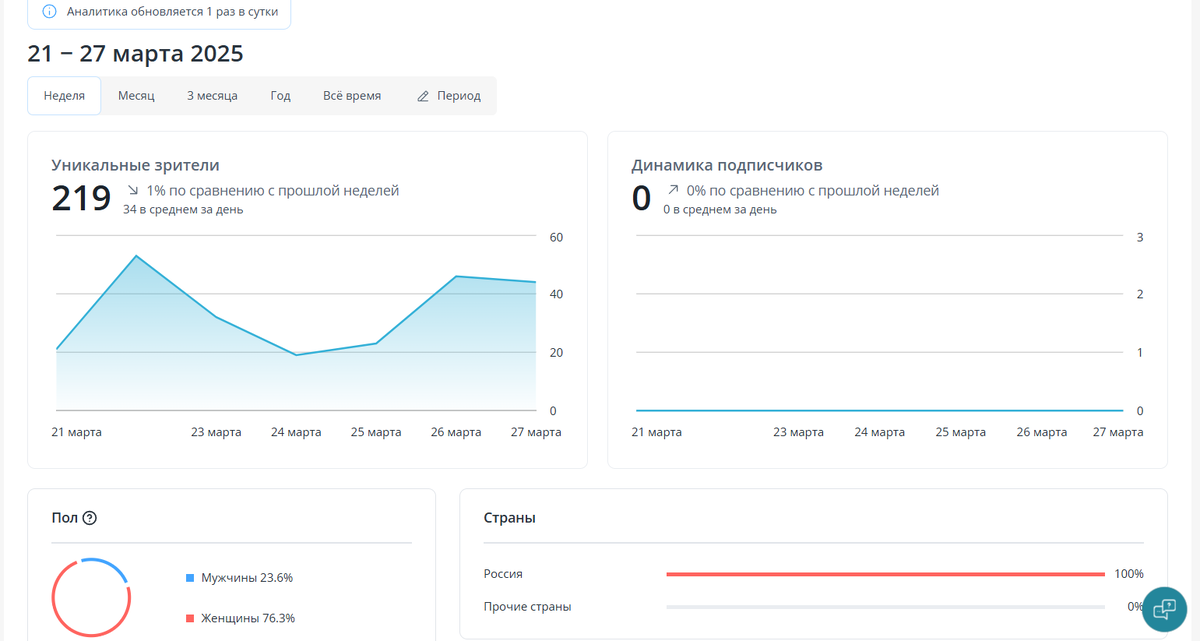Click the gender donut chart
The image size is (1200, 641).
pos(91,598)
